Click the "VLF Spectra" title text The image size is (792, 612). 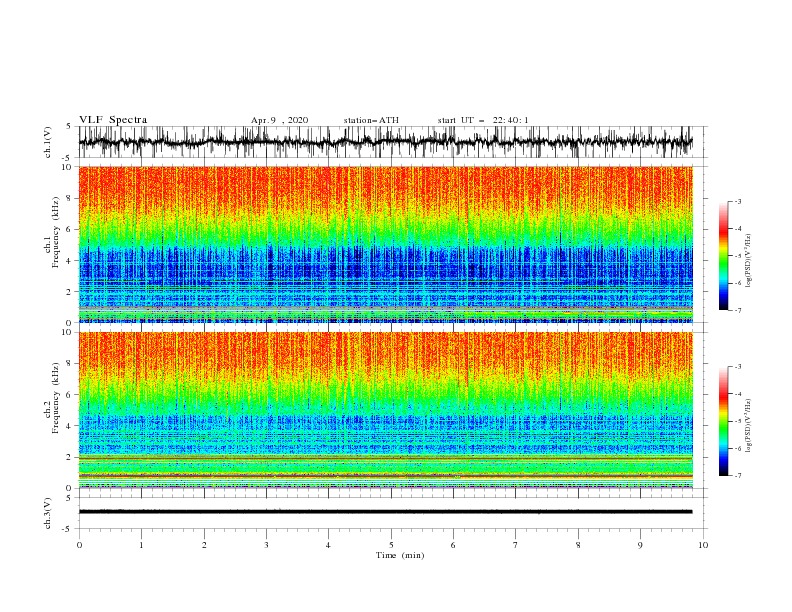point(113,120)
